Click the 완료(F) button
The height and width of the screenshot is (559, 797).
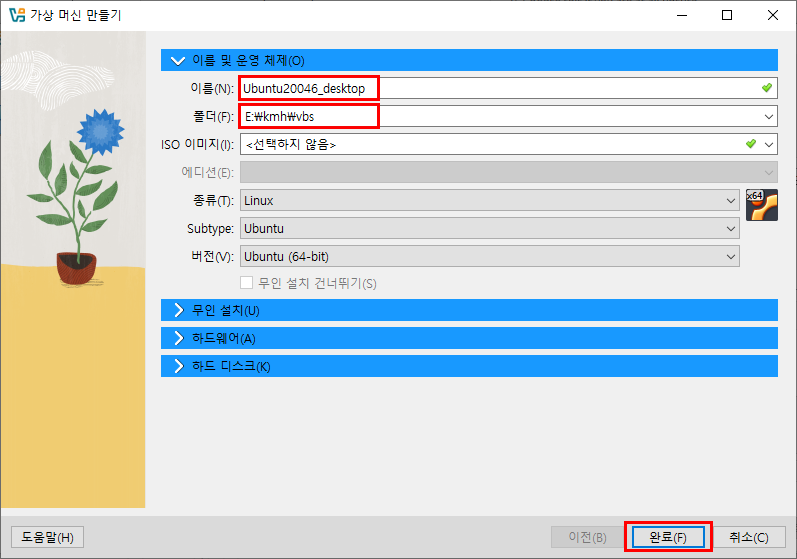(668, 537)
